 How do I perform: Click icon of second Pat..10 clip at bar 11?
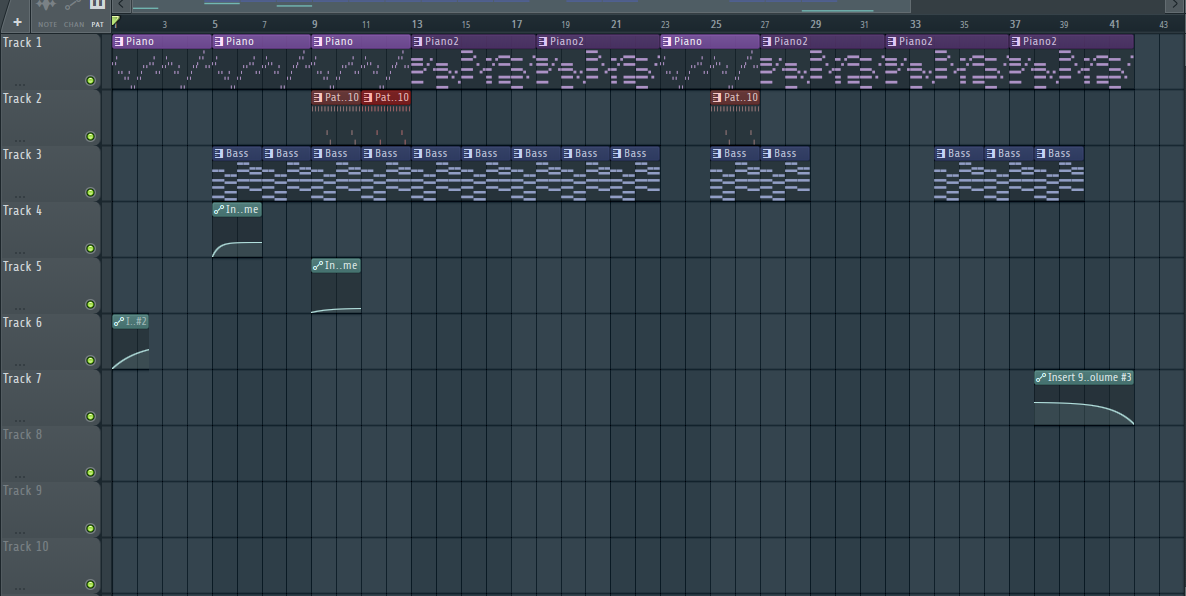pos(368,98)
